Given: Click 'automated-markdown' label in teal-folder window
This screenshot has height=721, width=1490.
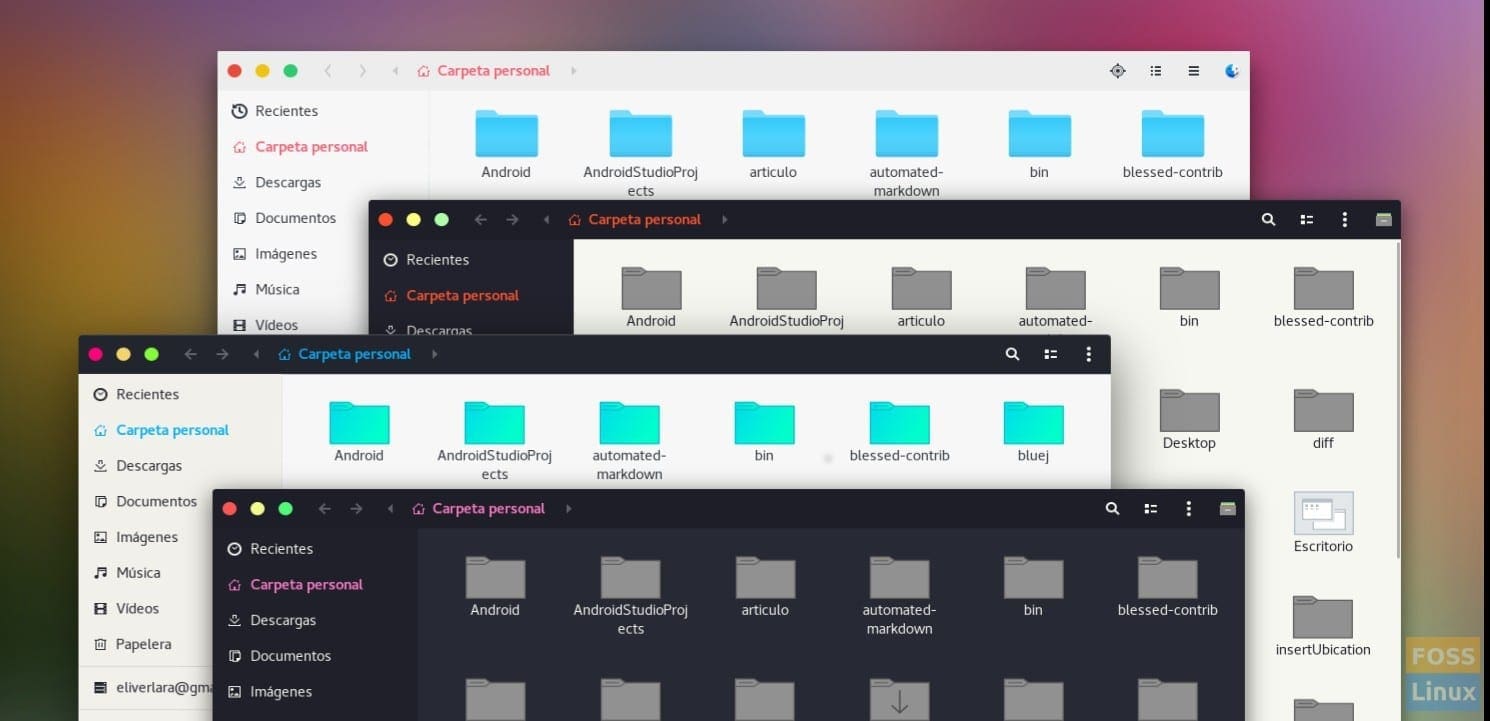Looking at the screenshot, I should click(629, 465).
